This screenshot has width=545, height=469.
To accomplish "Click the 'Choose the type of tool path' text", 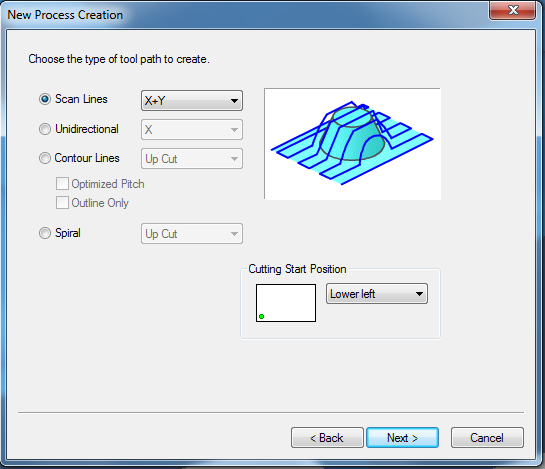I will tap(119, 59).
